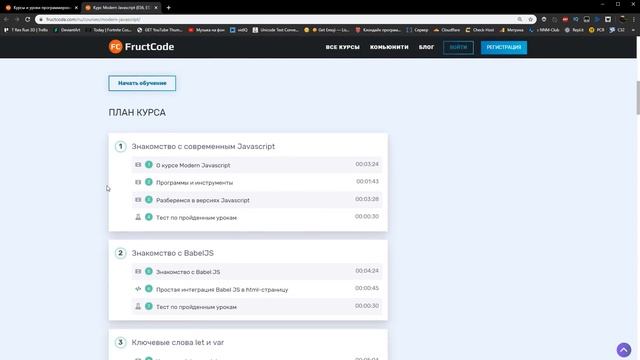This screenshot has width=640, height=360.
Task: Click the test flask icon in section 1
Action: tap(138, 217)
